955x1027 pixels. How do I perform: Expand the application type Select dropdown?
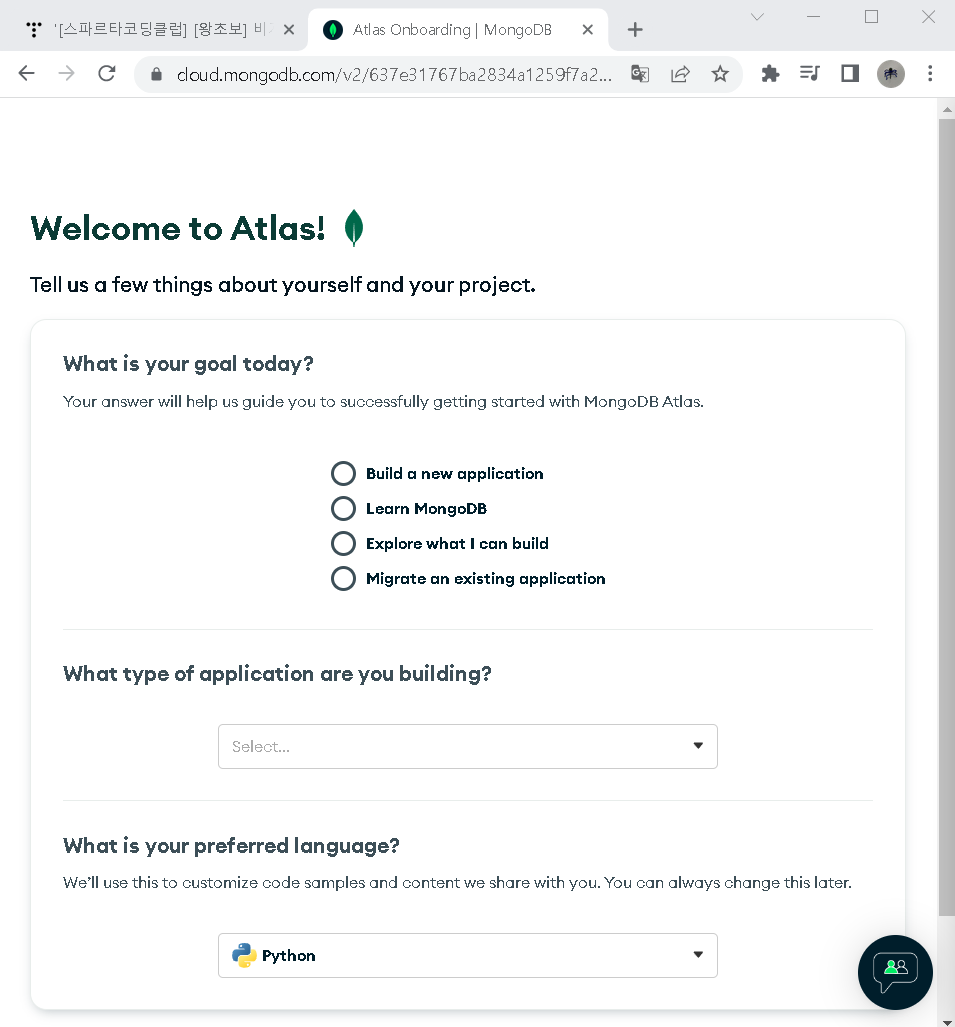(468, 747)
